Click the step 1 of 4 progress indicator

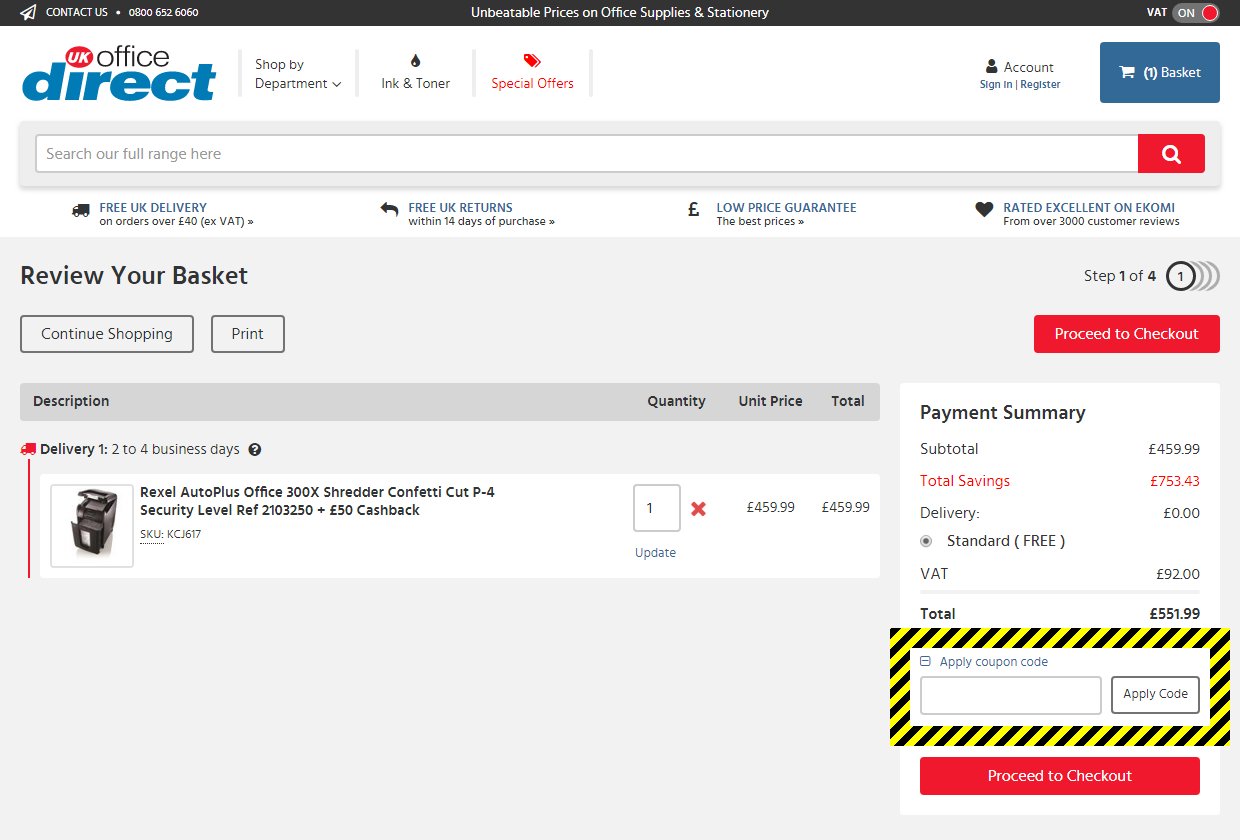[1192, 276]
